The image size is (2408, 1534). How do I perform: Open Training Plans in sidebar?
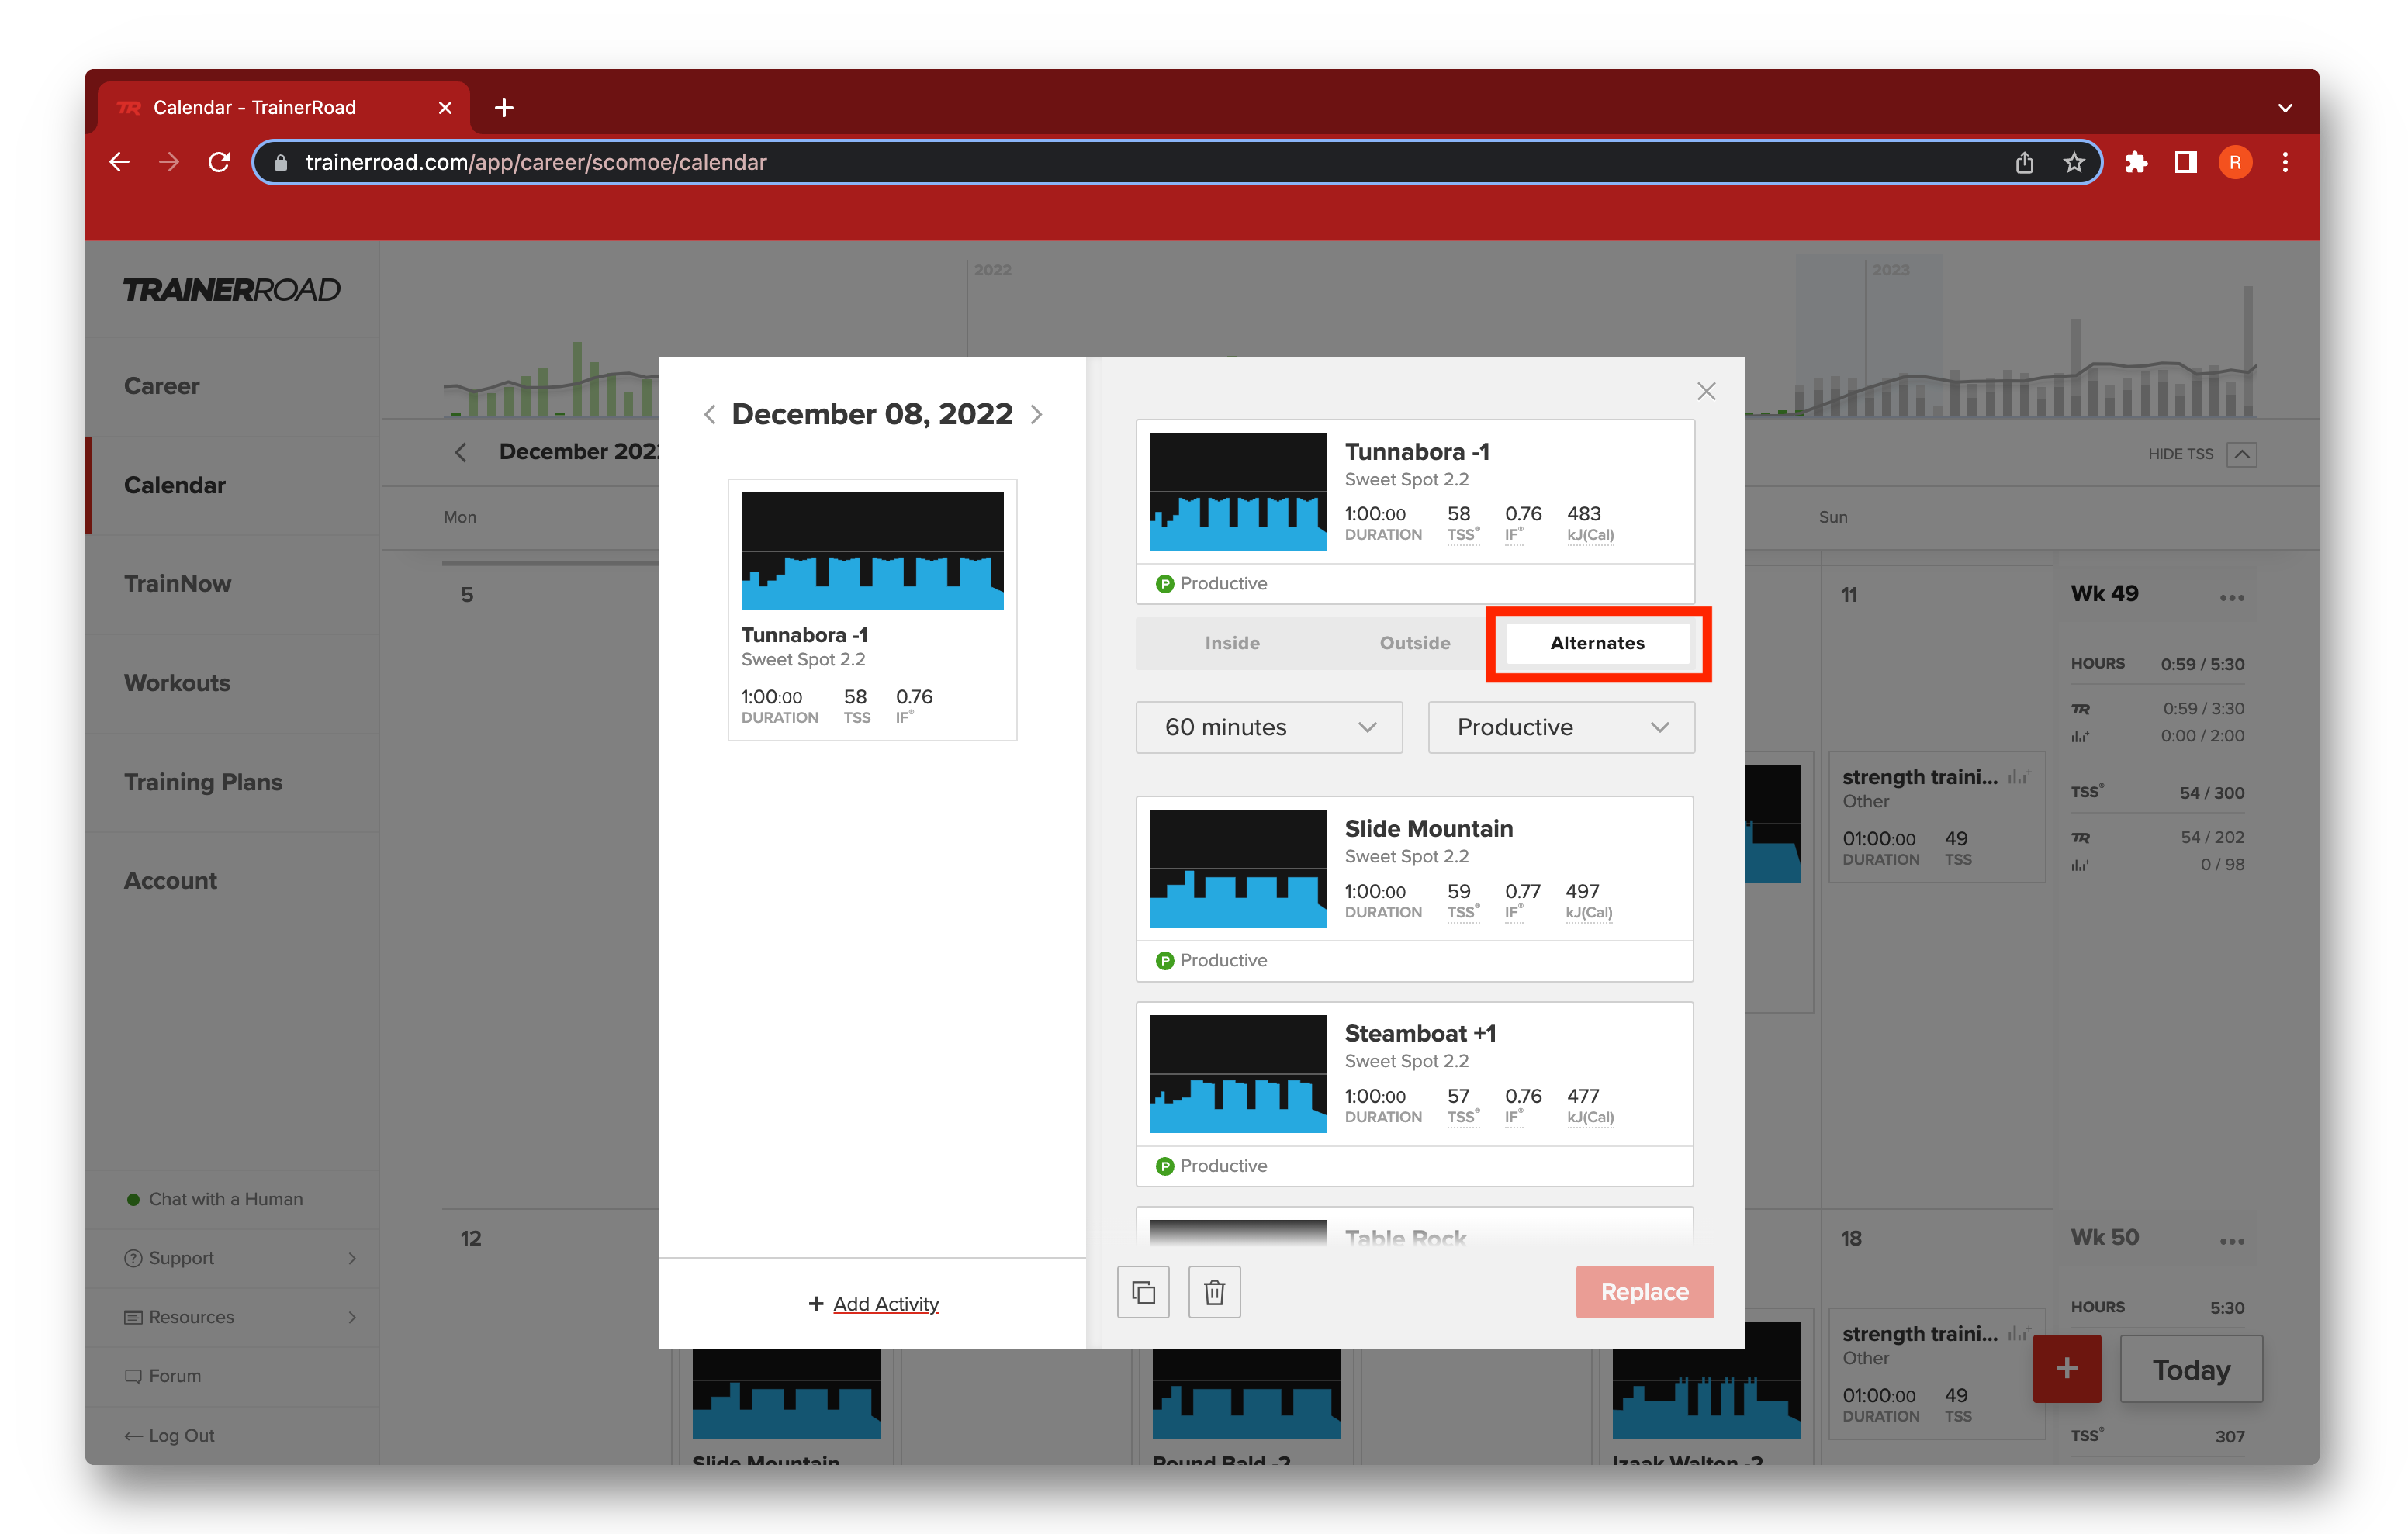coord(203,782)
